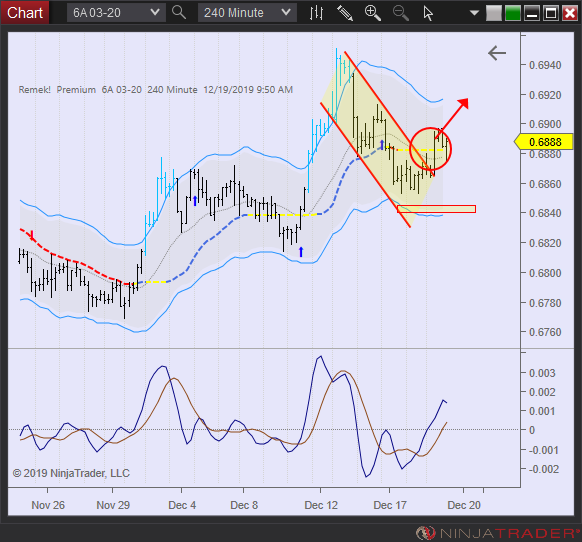Select the drawing tools pencil
Image resolution: width=582 pixels, height=542 pixels.
click(x=344, y=13)
